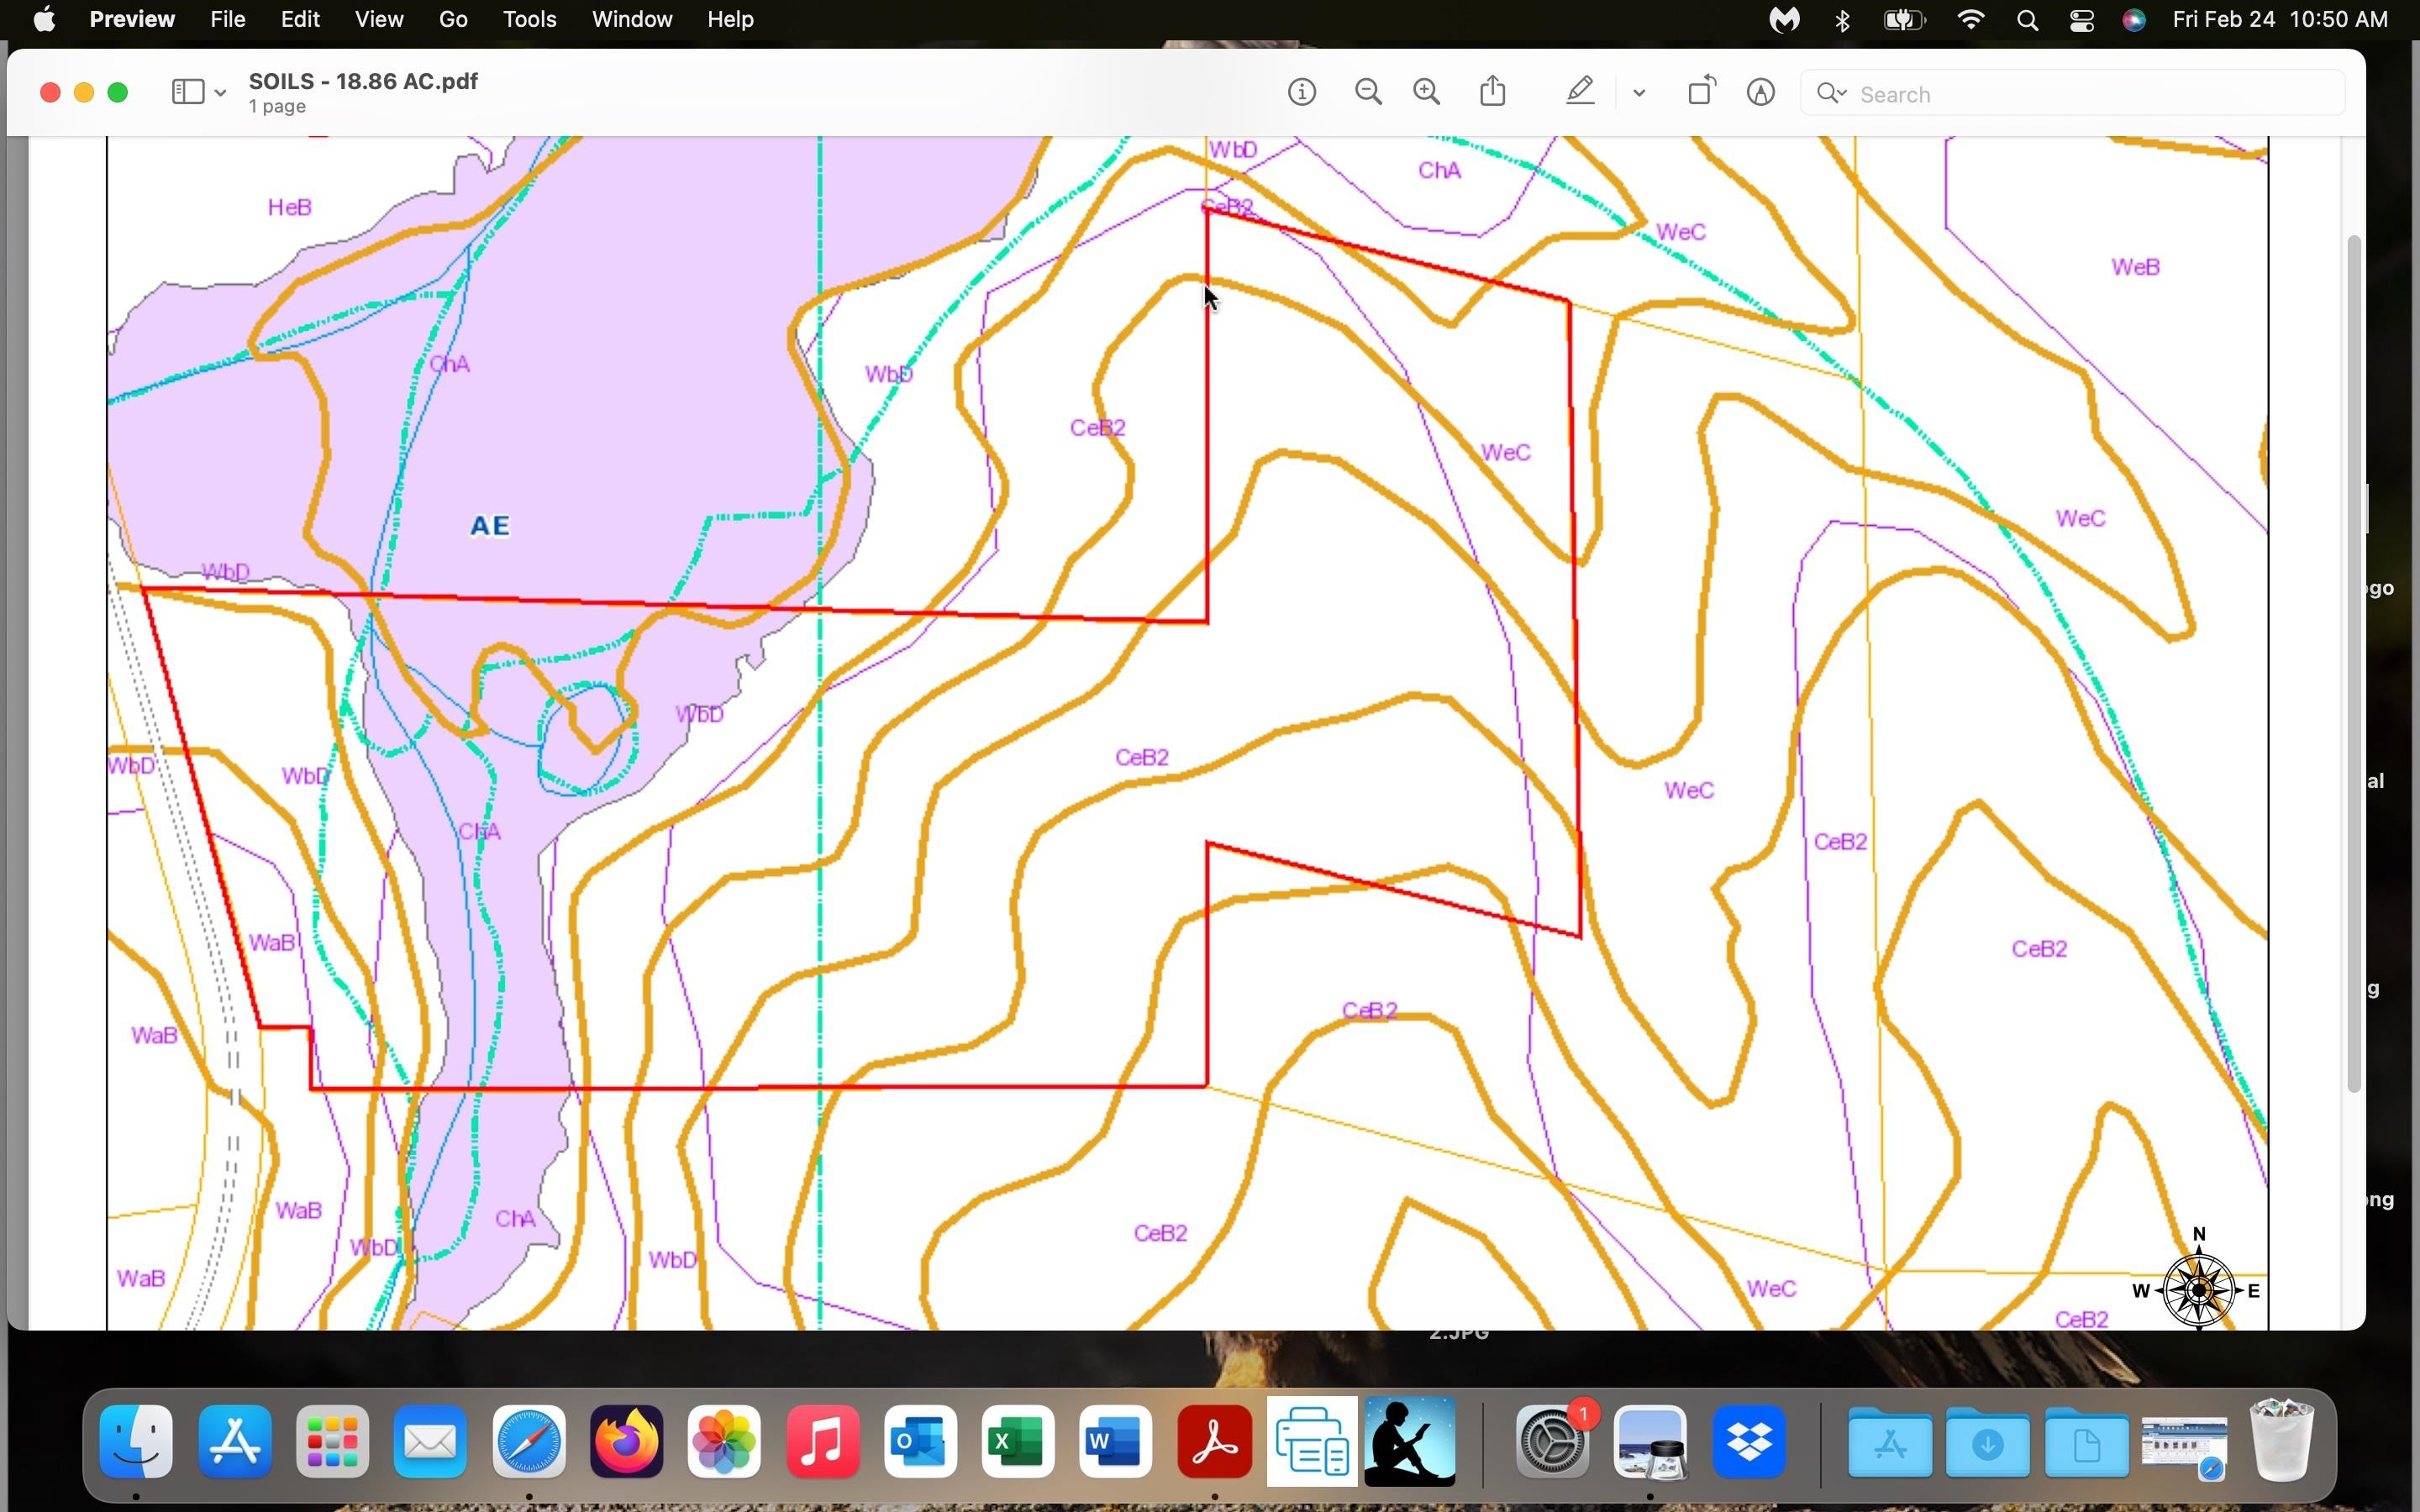
Task: Open highlight color dropdown arrow
Action: 1638,93
